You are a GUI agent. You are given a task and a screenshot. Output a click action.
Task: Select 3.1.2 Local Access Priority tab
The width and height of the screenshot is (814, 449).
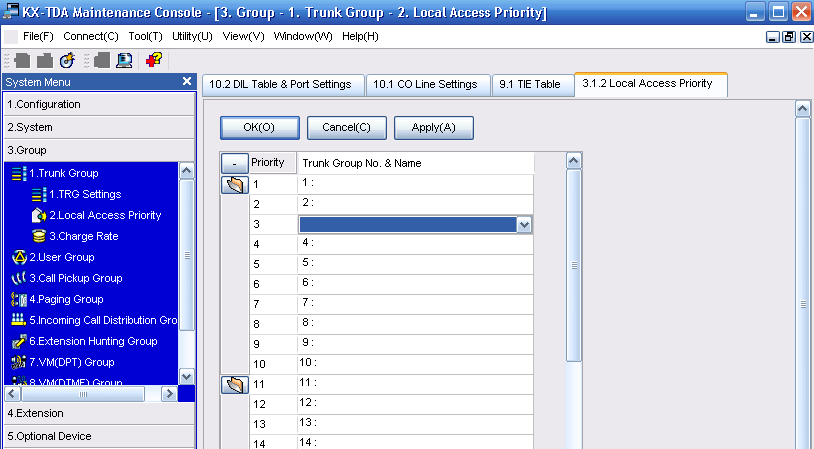tap(650, 84)
